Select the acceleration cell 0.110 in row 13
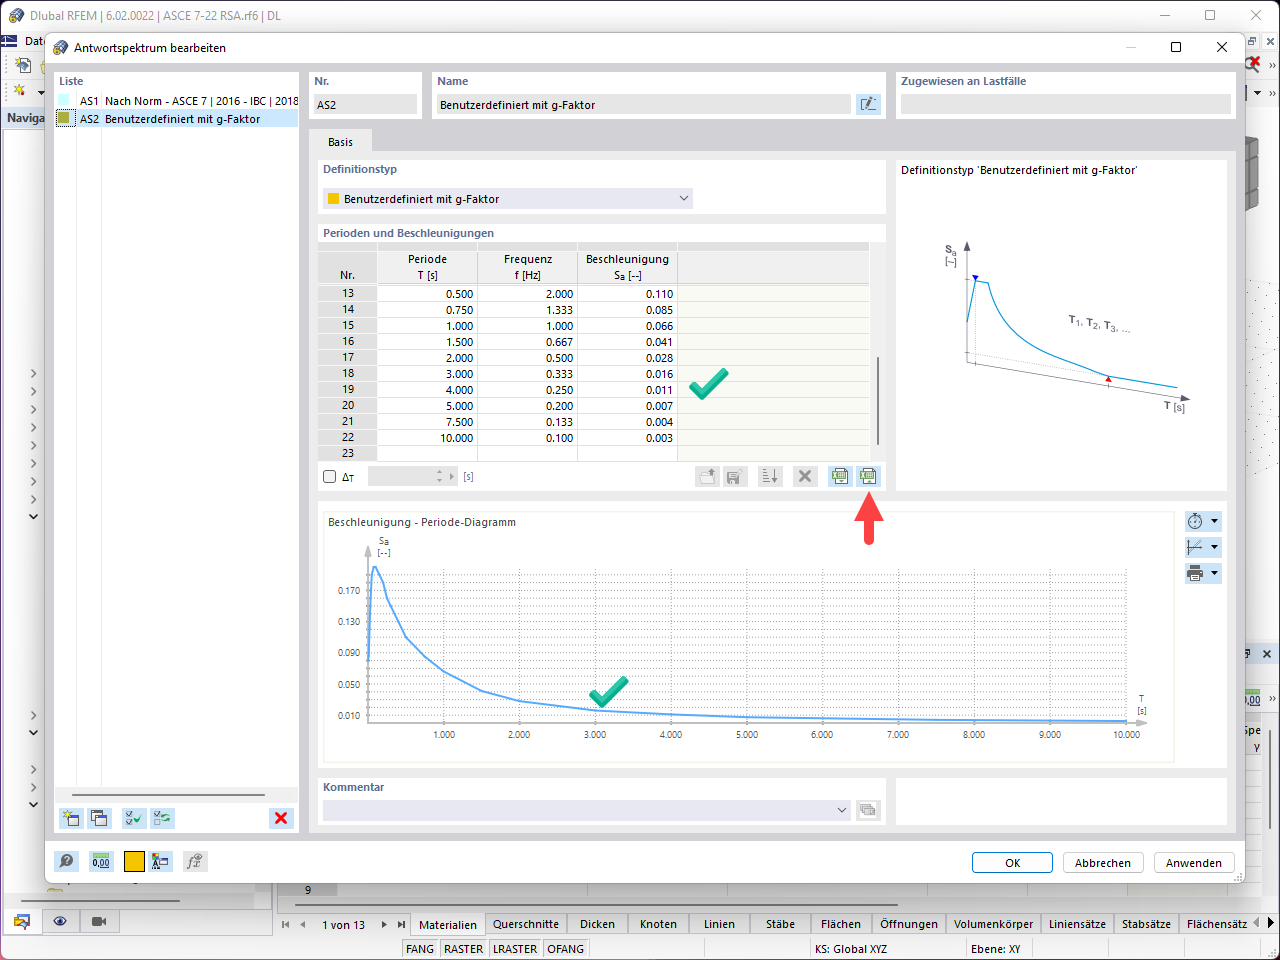 pyautogui.click(x=628, y=294)
